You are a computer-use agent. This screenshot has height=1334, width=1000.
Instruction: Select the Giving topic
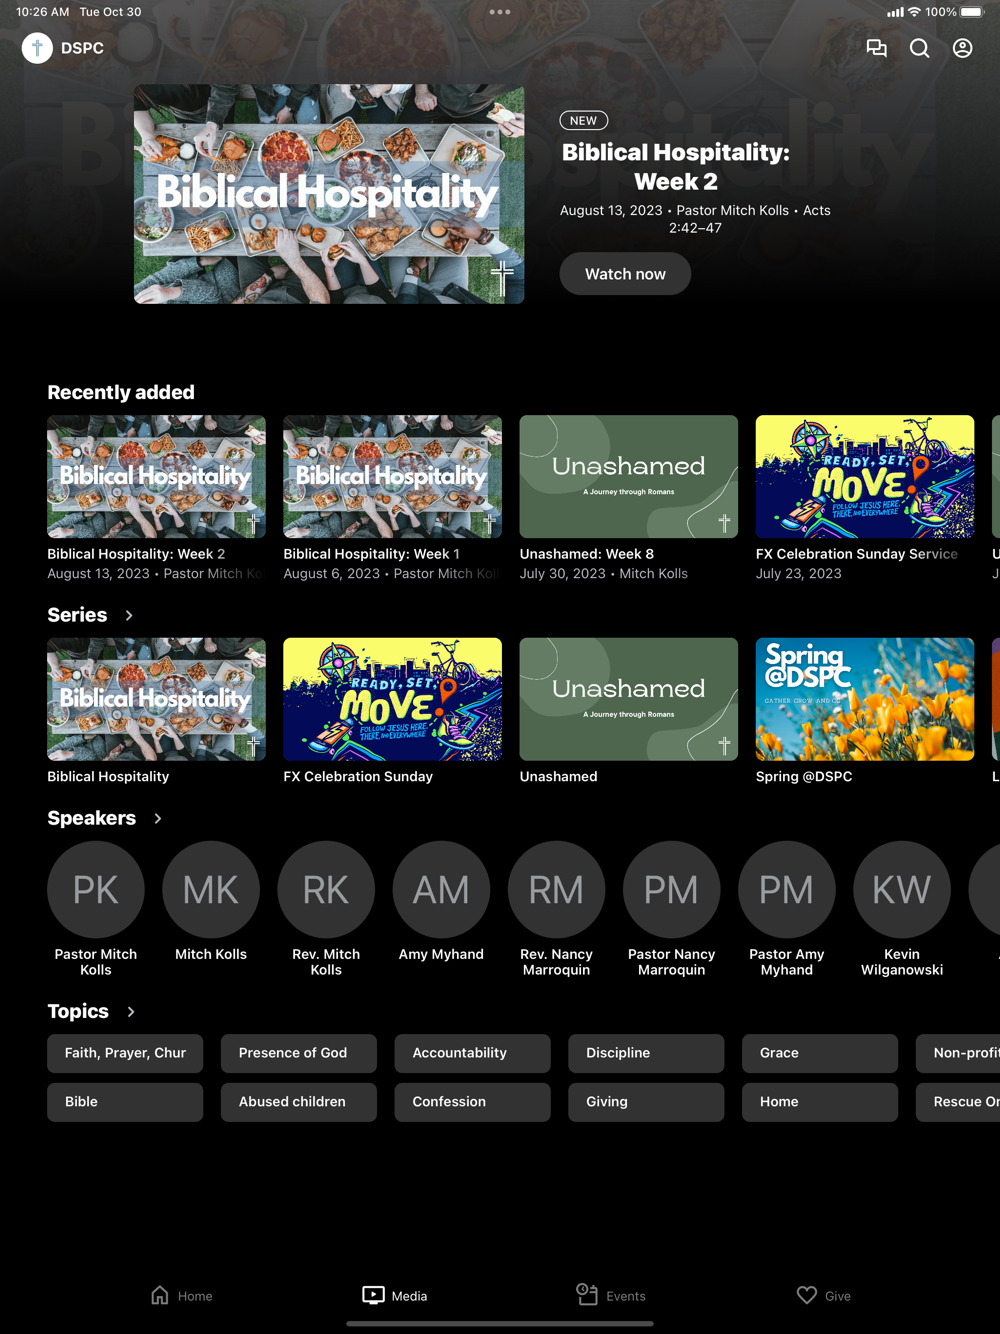coord(646,1102)
